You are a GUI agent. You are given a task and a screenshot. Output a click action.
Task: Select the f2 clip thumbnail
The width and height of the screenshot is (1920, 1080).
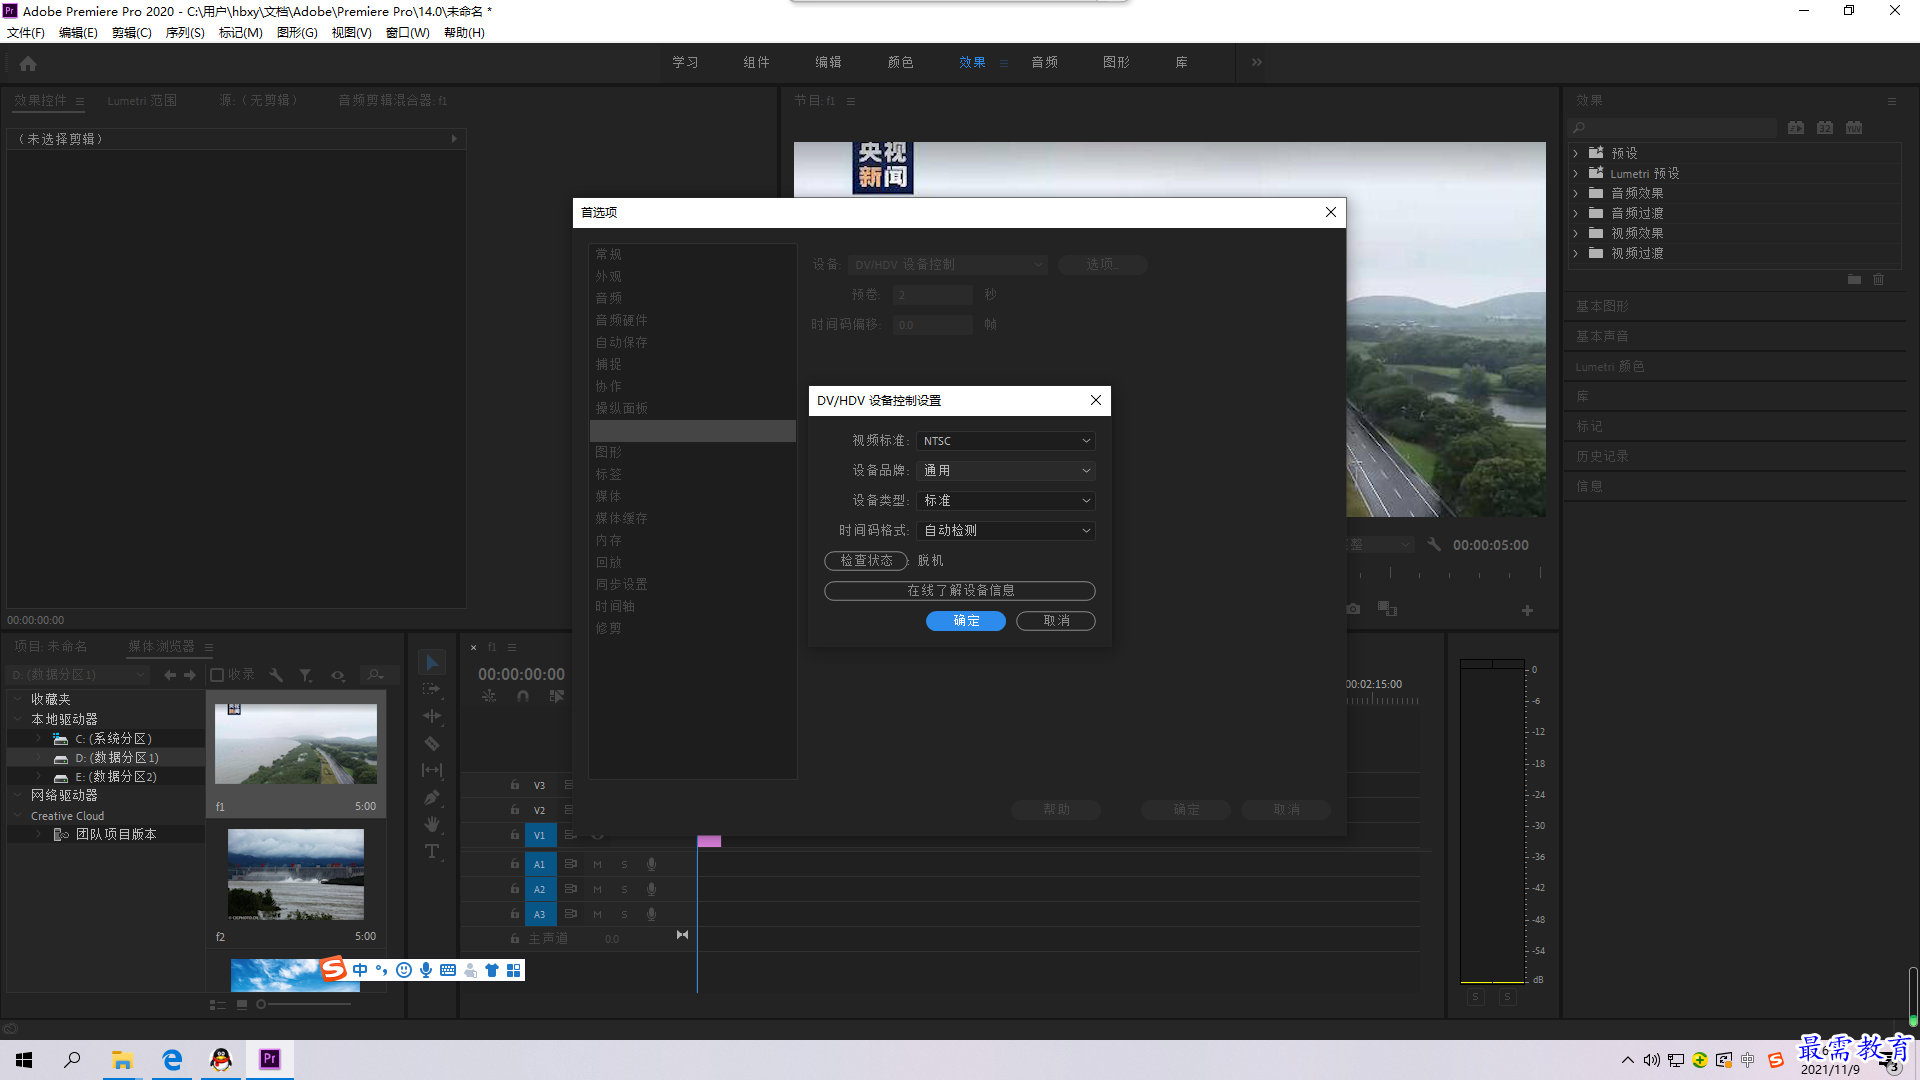click(296, 874)
